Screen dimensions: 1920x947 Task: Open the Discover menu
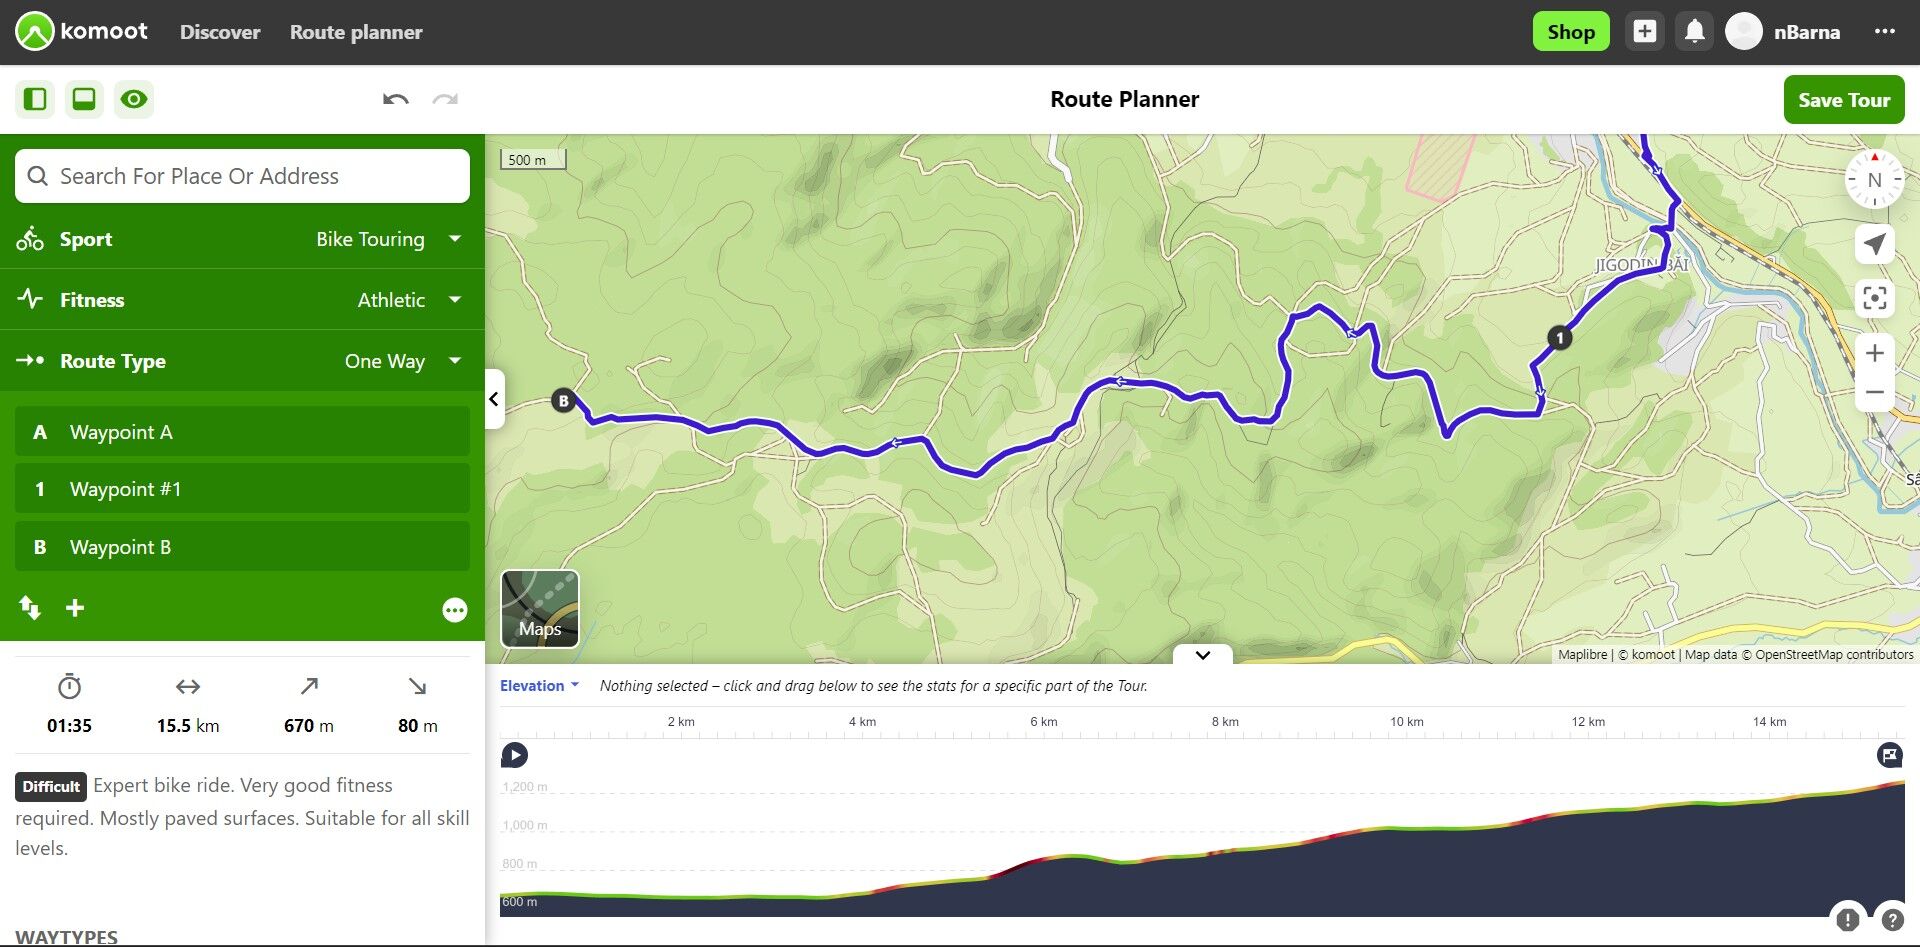coord(220,32)
